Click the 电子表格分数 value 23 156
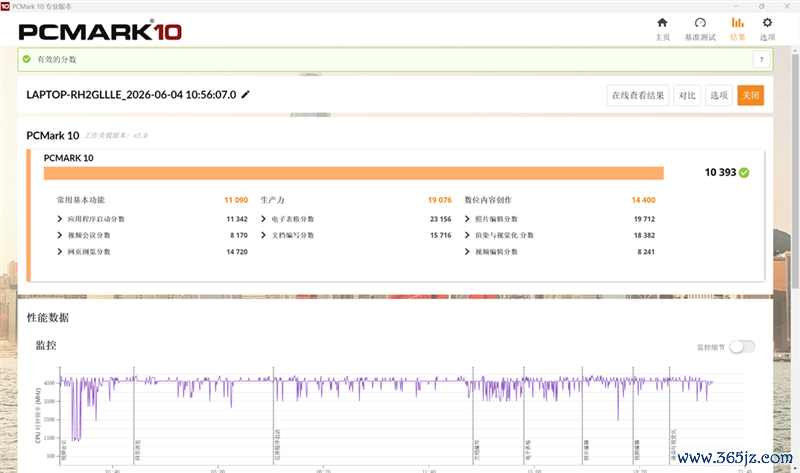This screenshot has height=473, width=800. (x=440, y=219)
